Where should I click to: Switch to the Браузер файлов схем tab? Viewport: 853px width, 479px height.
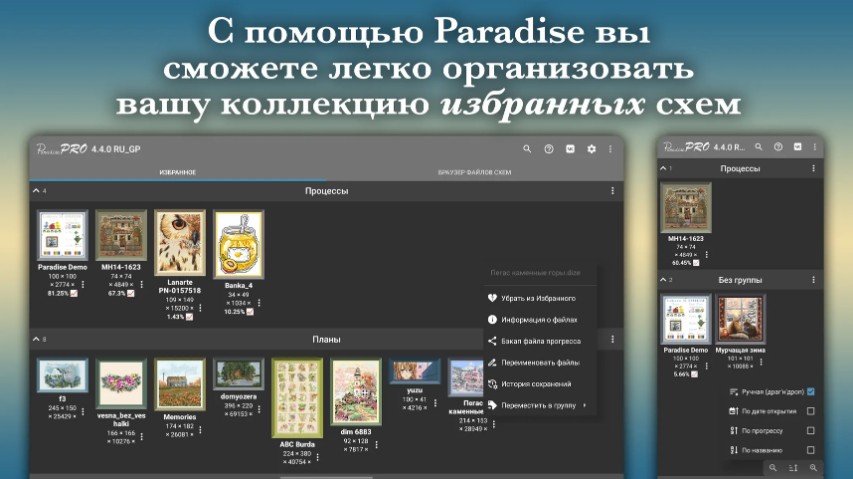click(x=475, y=173)
